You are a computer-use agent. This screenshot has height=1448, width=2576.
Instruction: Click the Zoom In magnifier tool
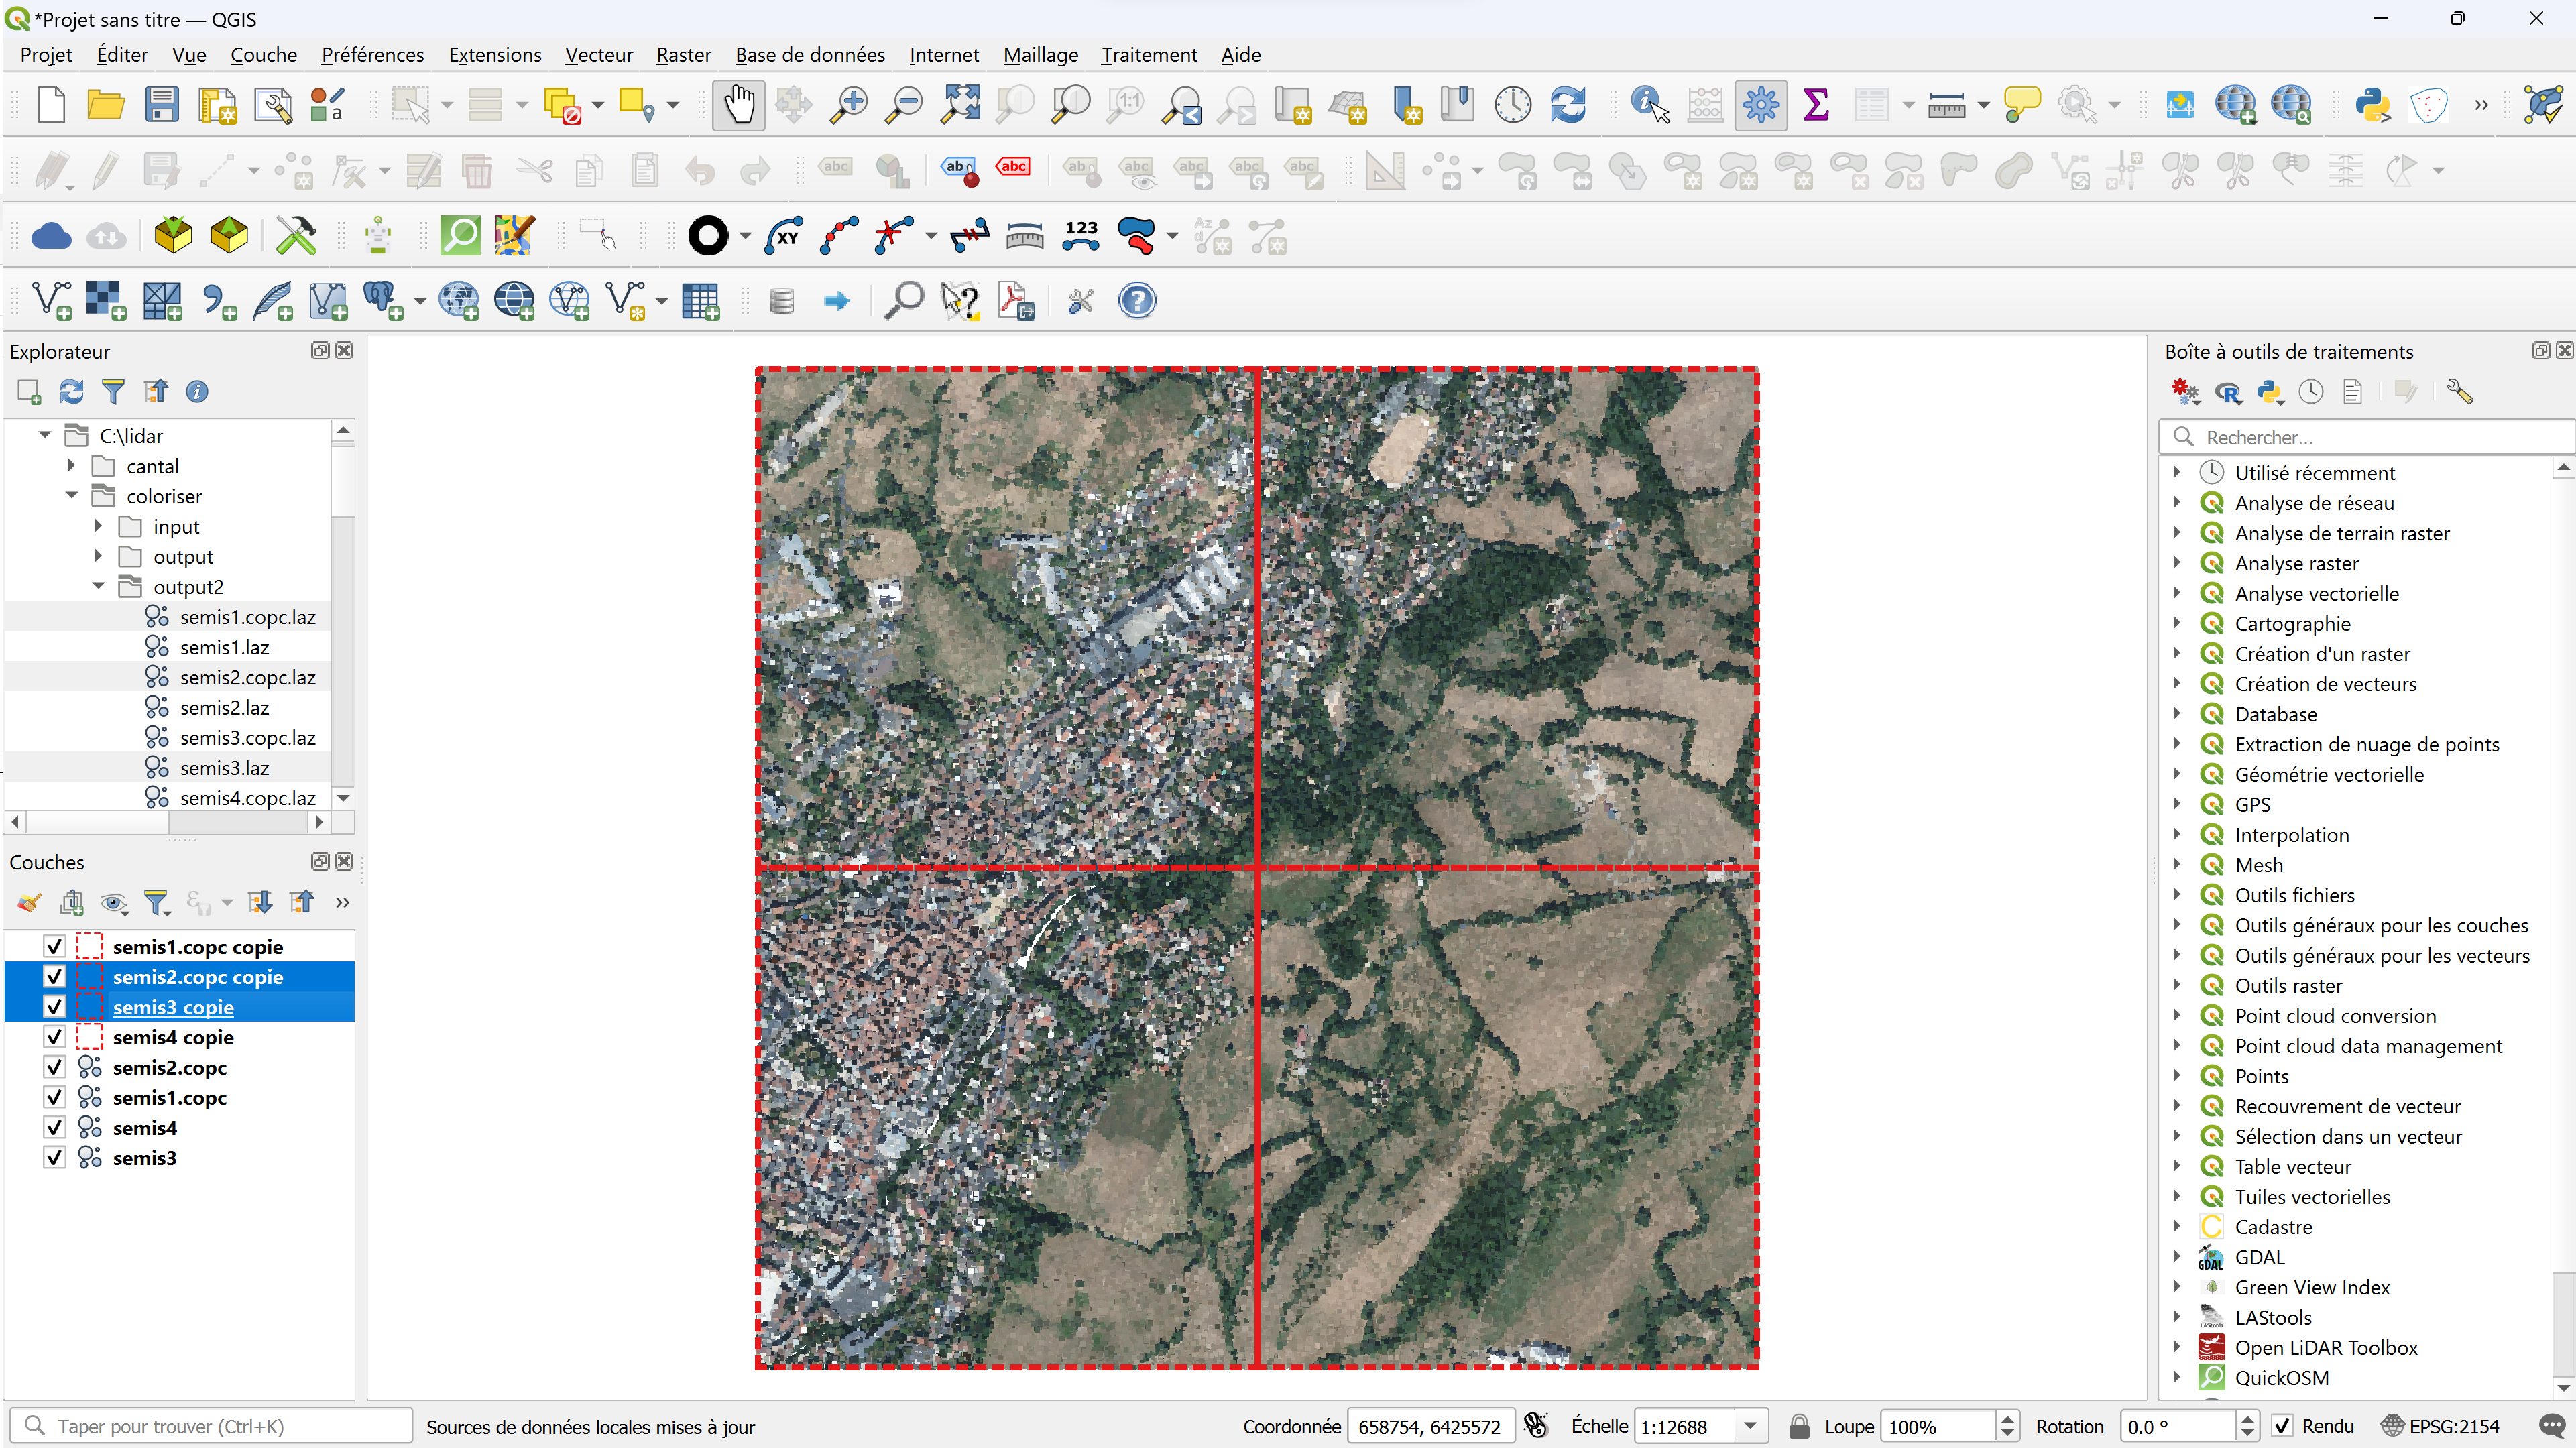(849, 105)
